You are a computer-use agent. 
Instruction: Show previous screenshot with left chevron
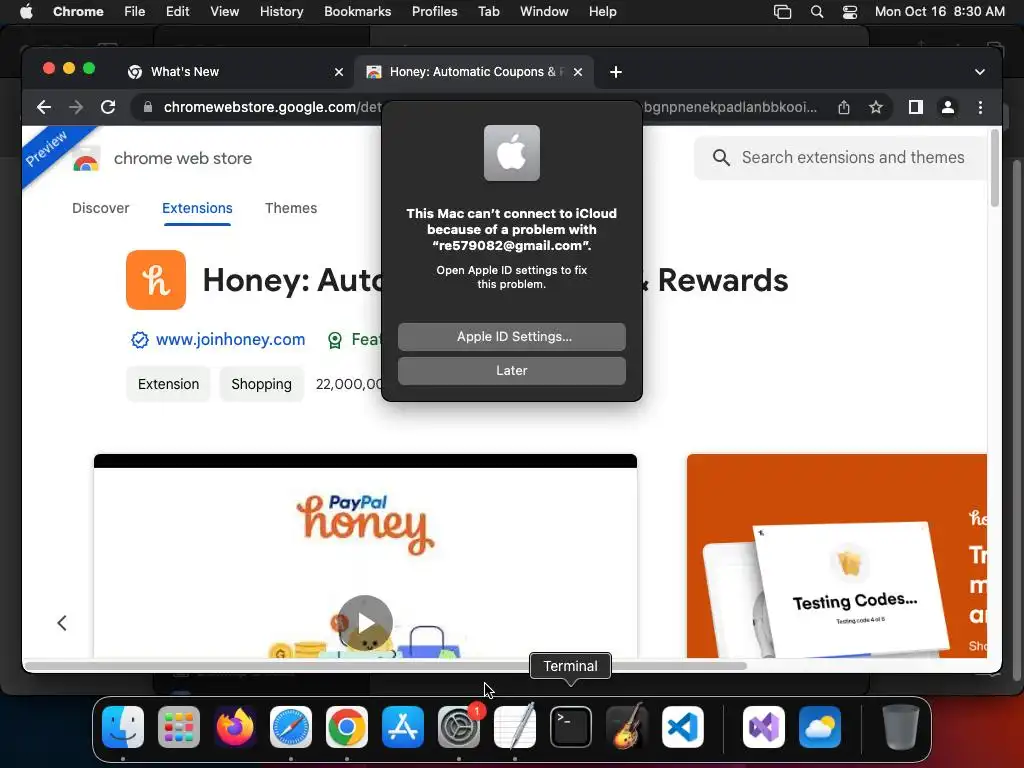coord(62,623)
